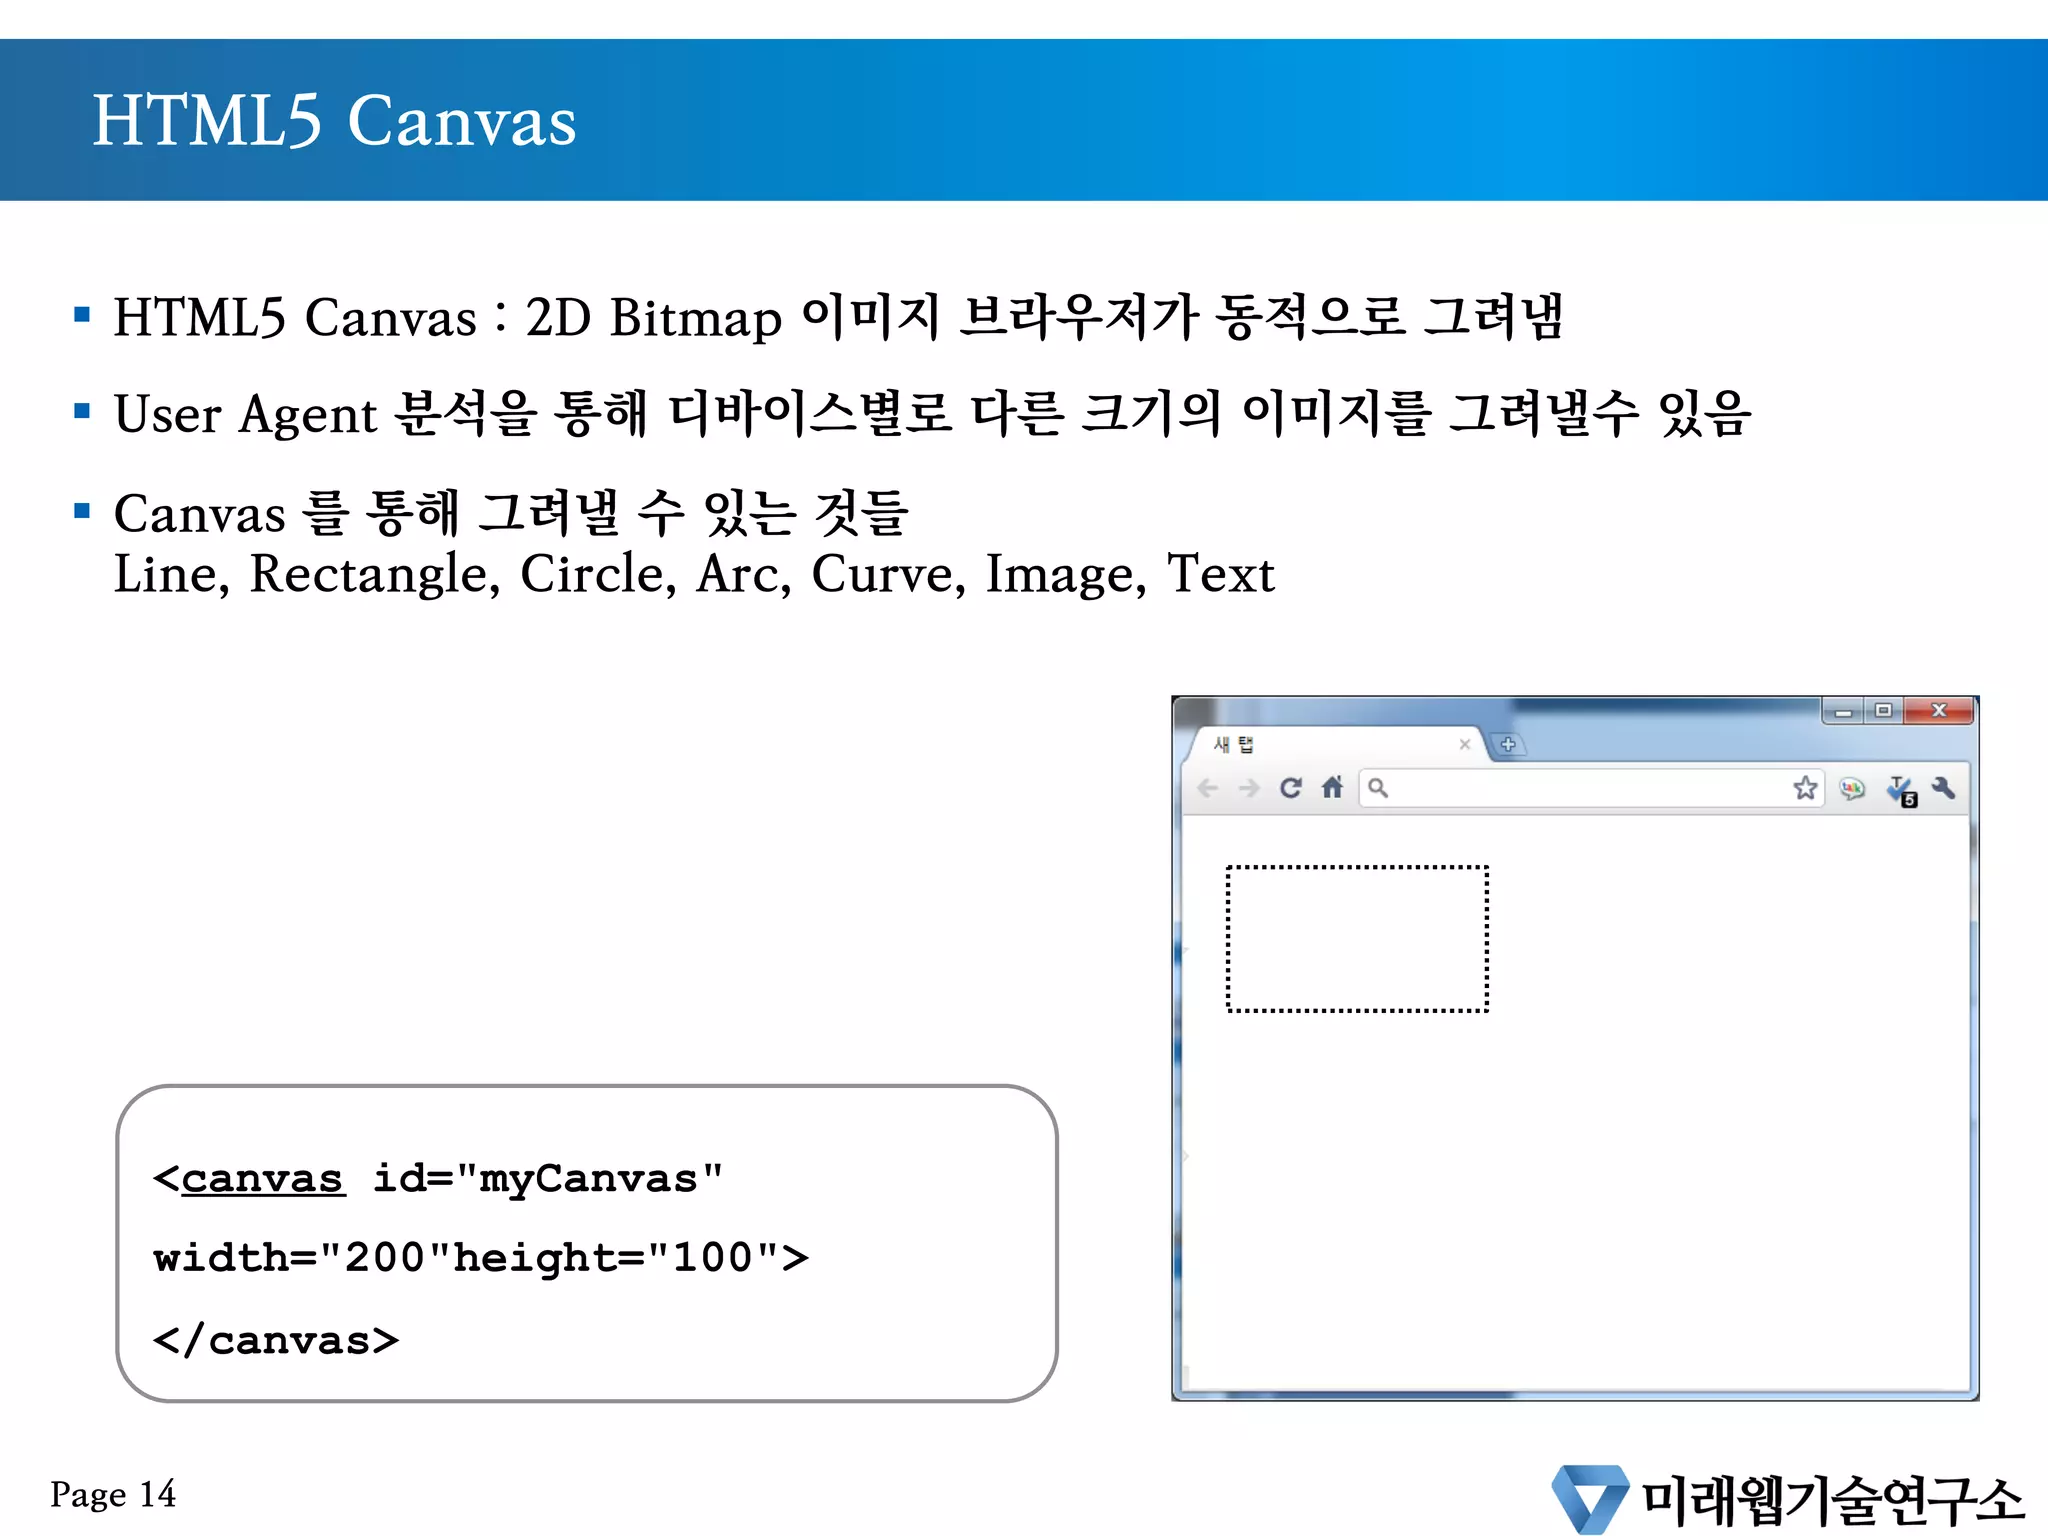Click the underlined 'canvas' word in code
This screenshot has height=1536, width=2048.
[x=263, y=1179]
